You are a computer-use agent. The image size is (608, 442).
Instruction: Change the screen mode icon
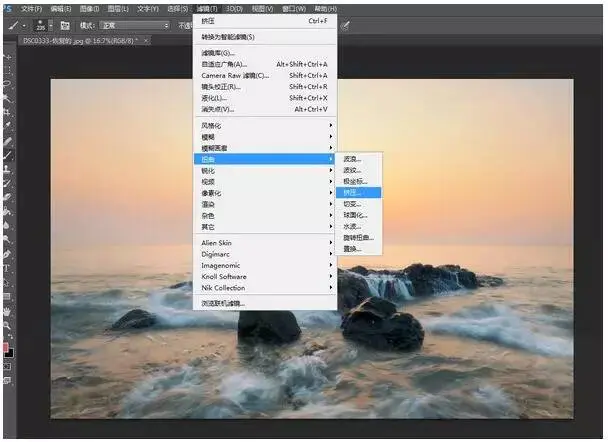(7, 380)
